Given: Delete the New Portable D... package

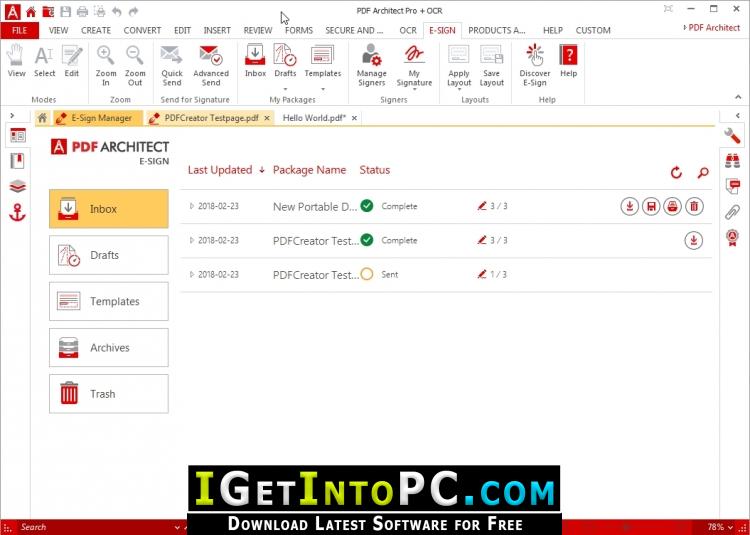Looking at the screenshot, I should tap(694, 207).
